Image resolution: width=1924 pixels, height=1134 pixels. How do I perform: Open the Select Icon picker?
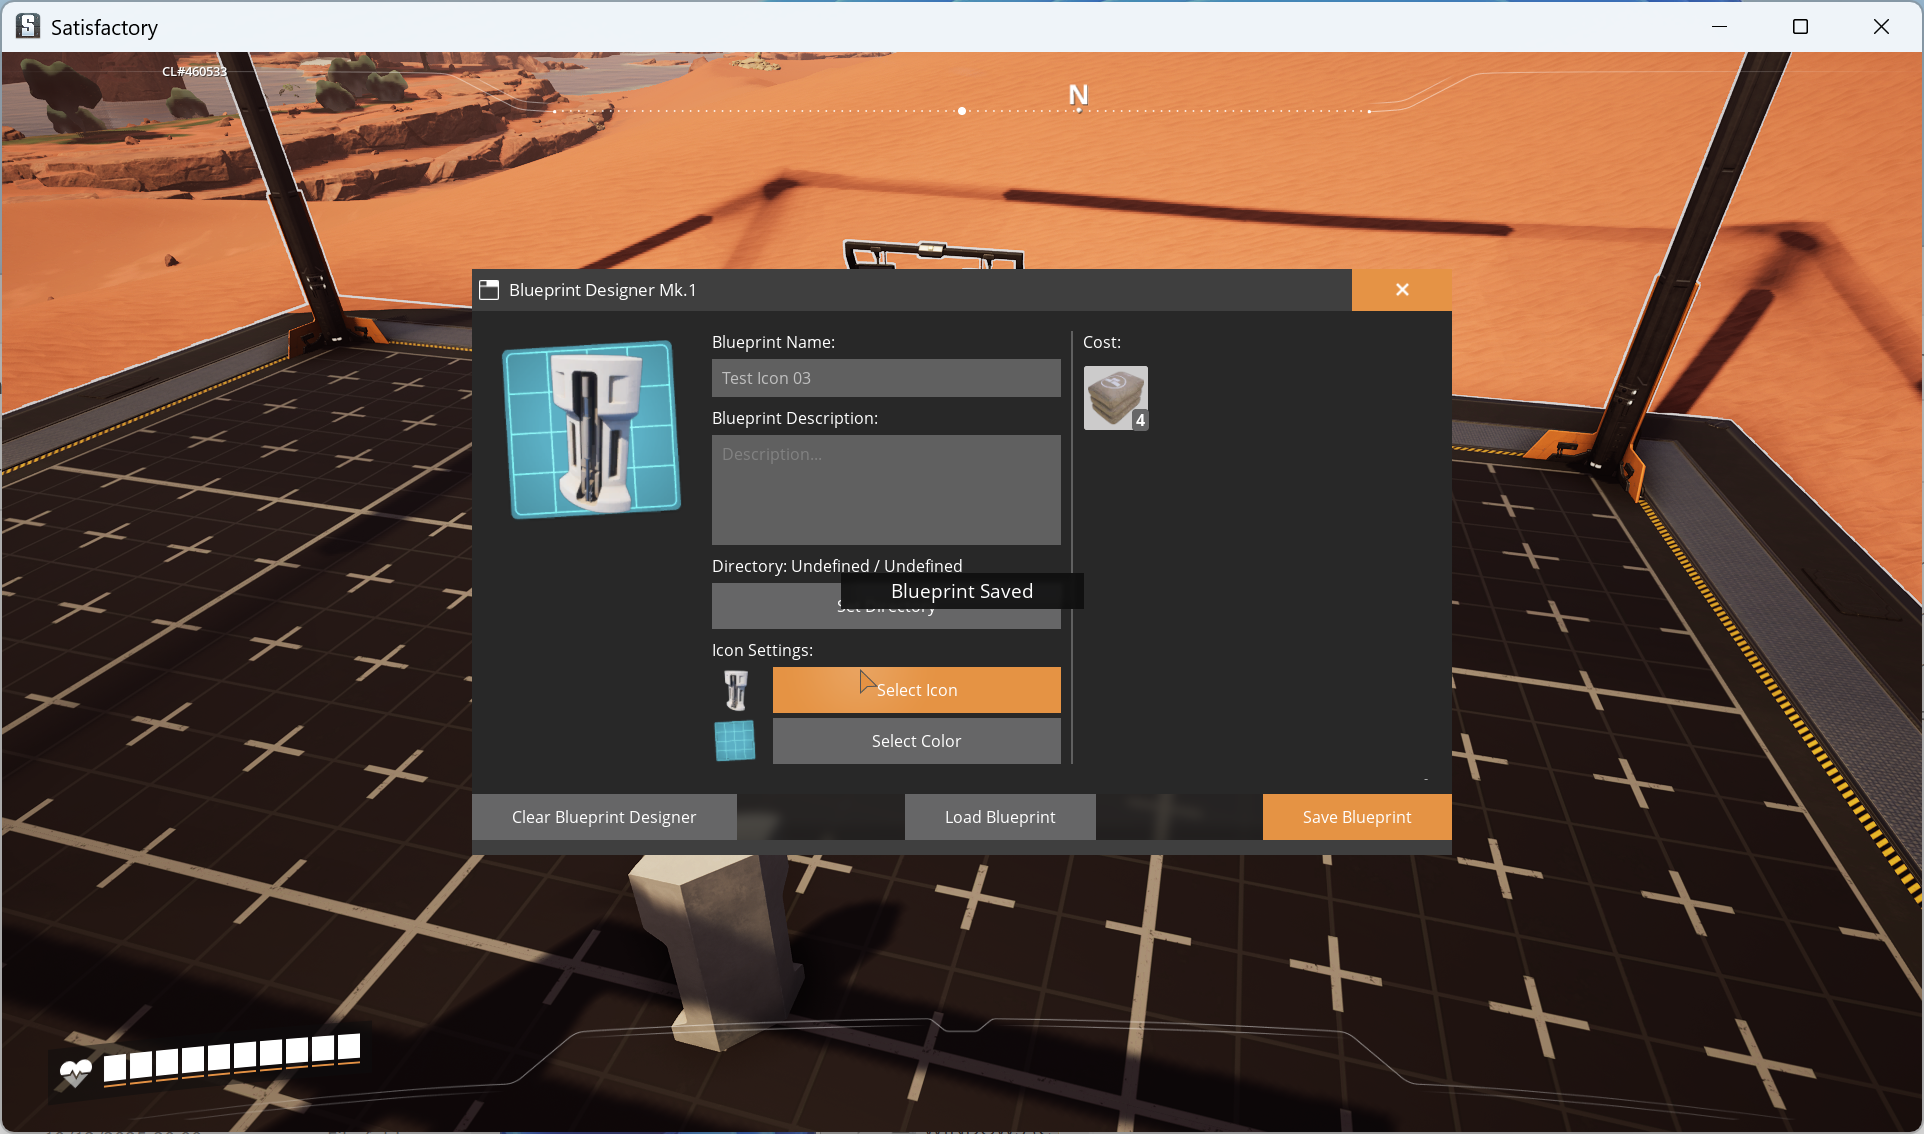[916, 690]
